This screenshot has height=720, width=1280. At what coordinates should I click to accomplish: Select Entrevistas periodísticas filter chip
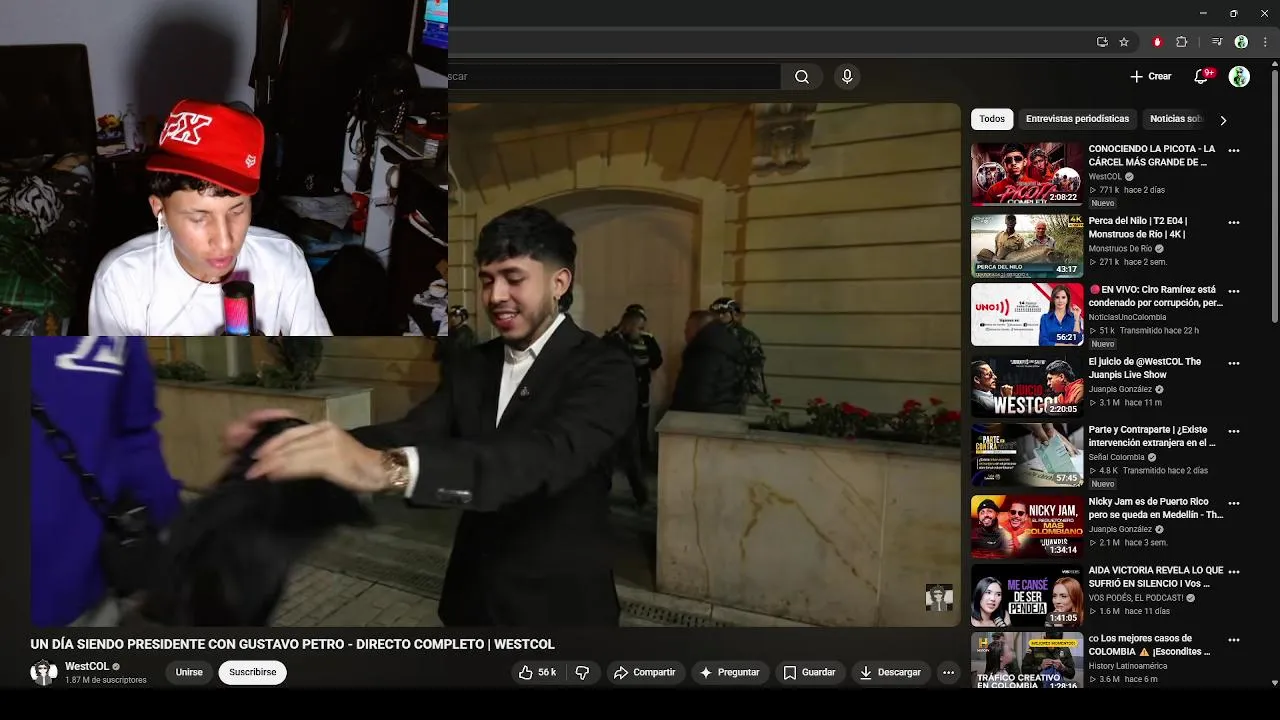pos(1077,119)
